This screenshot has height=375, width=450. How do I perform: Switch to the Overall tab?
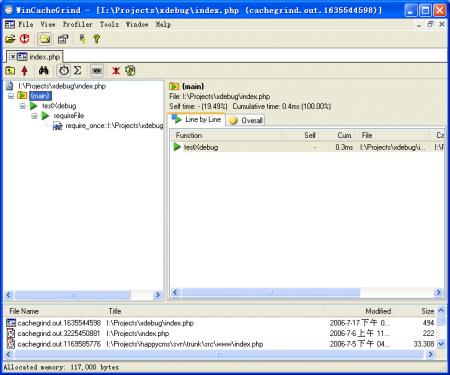246,120
